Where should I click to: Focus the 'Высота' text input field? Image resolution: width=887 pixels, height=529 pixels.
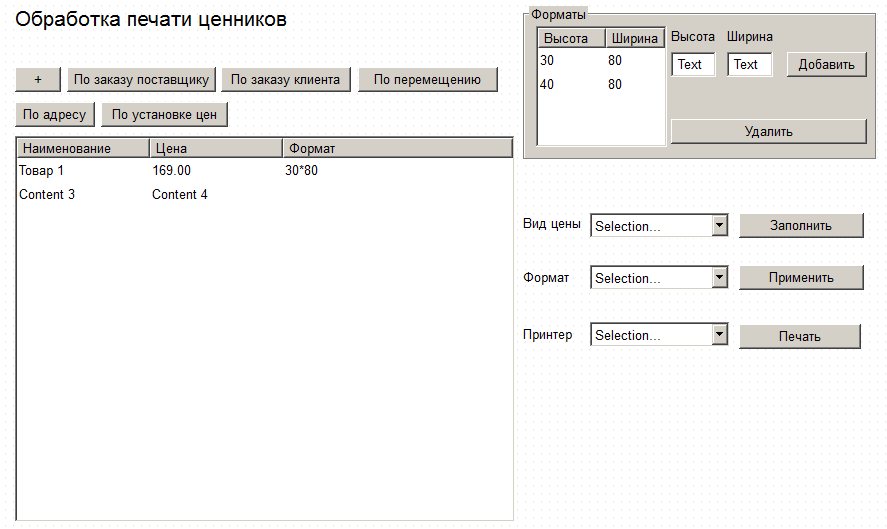click(693, 65)
